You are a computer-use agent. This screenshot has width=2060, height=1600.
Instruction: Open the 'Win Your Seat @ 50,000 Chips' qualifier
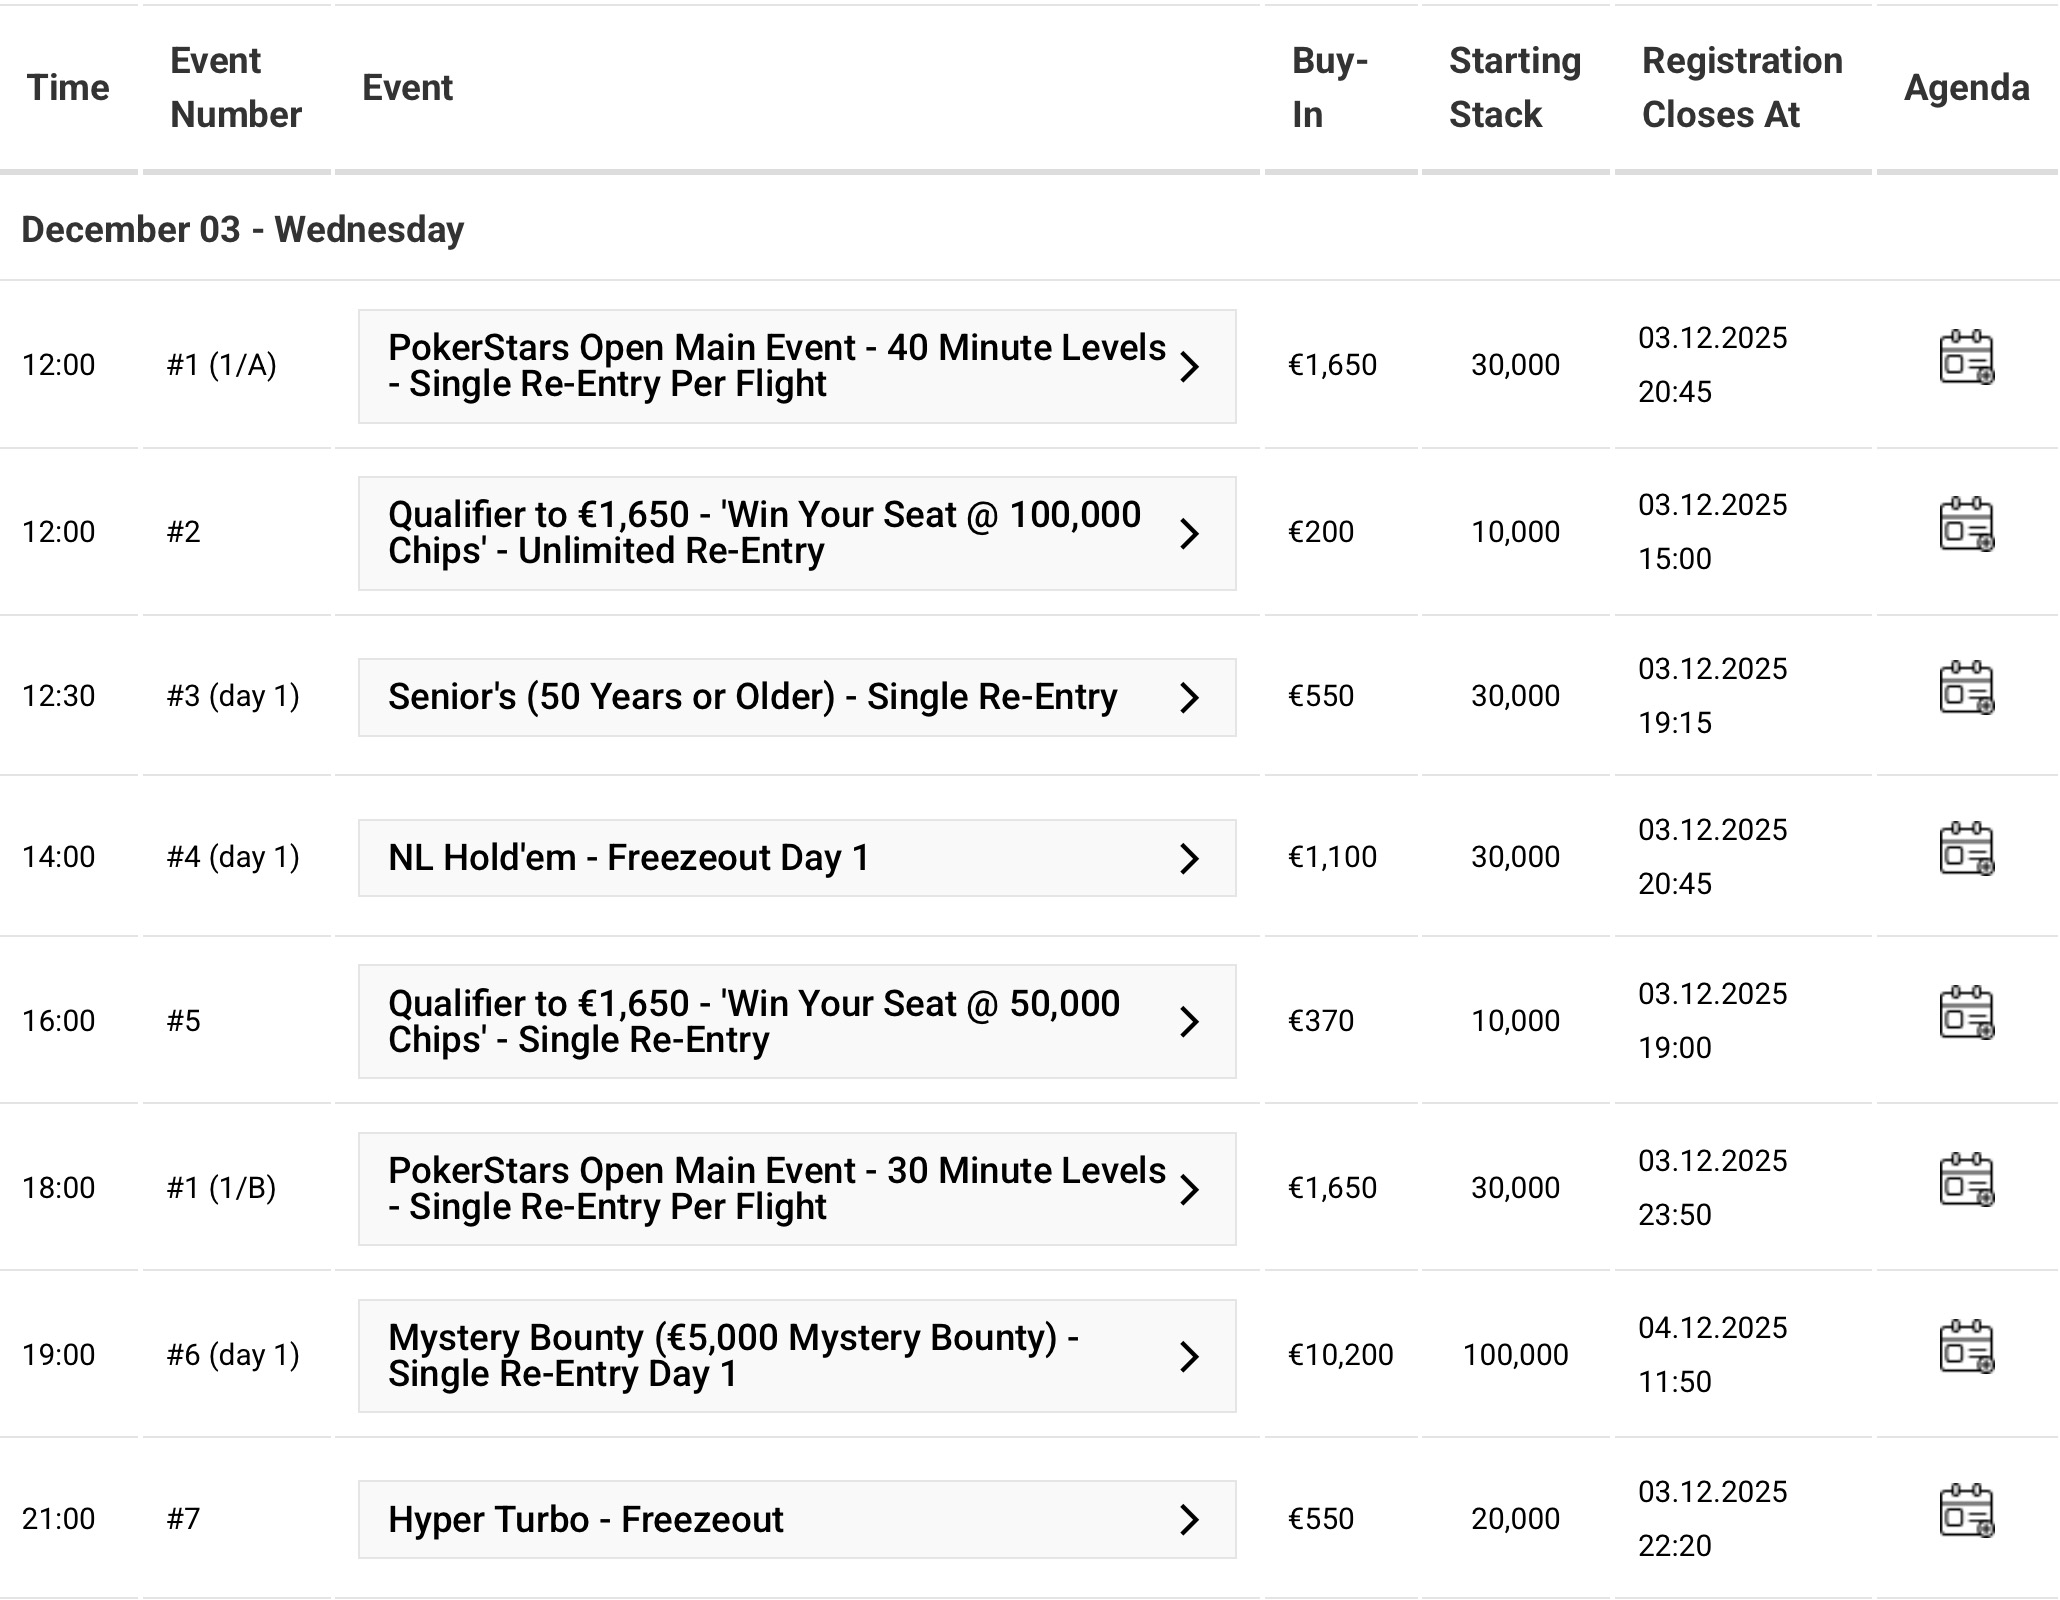coord(753,1022)
